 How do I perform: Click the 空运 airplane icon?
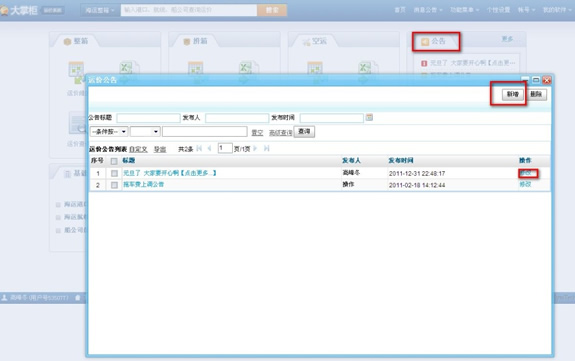[306, 42]
